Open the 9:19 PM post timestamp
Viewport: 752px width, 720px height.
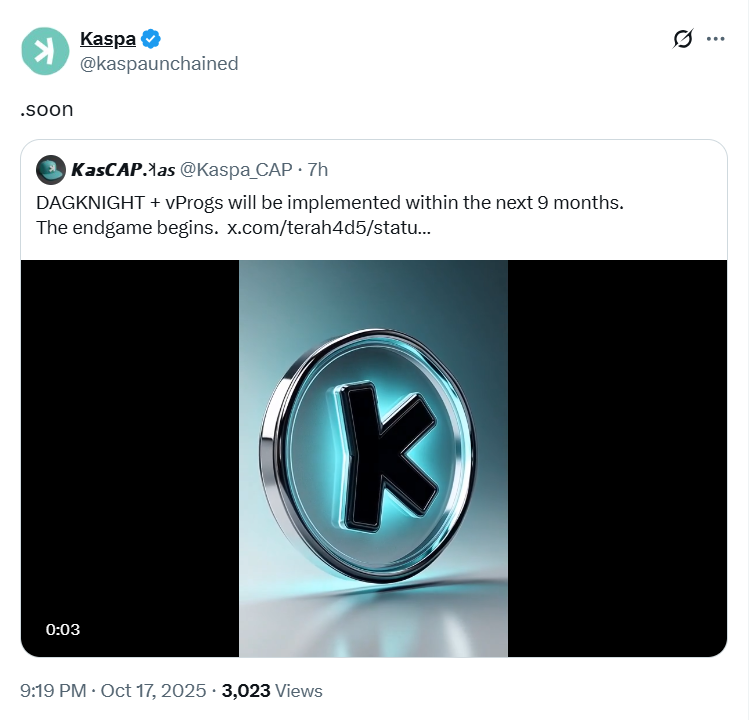55,690
